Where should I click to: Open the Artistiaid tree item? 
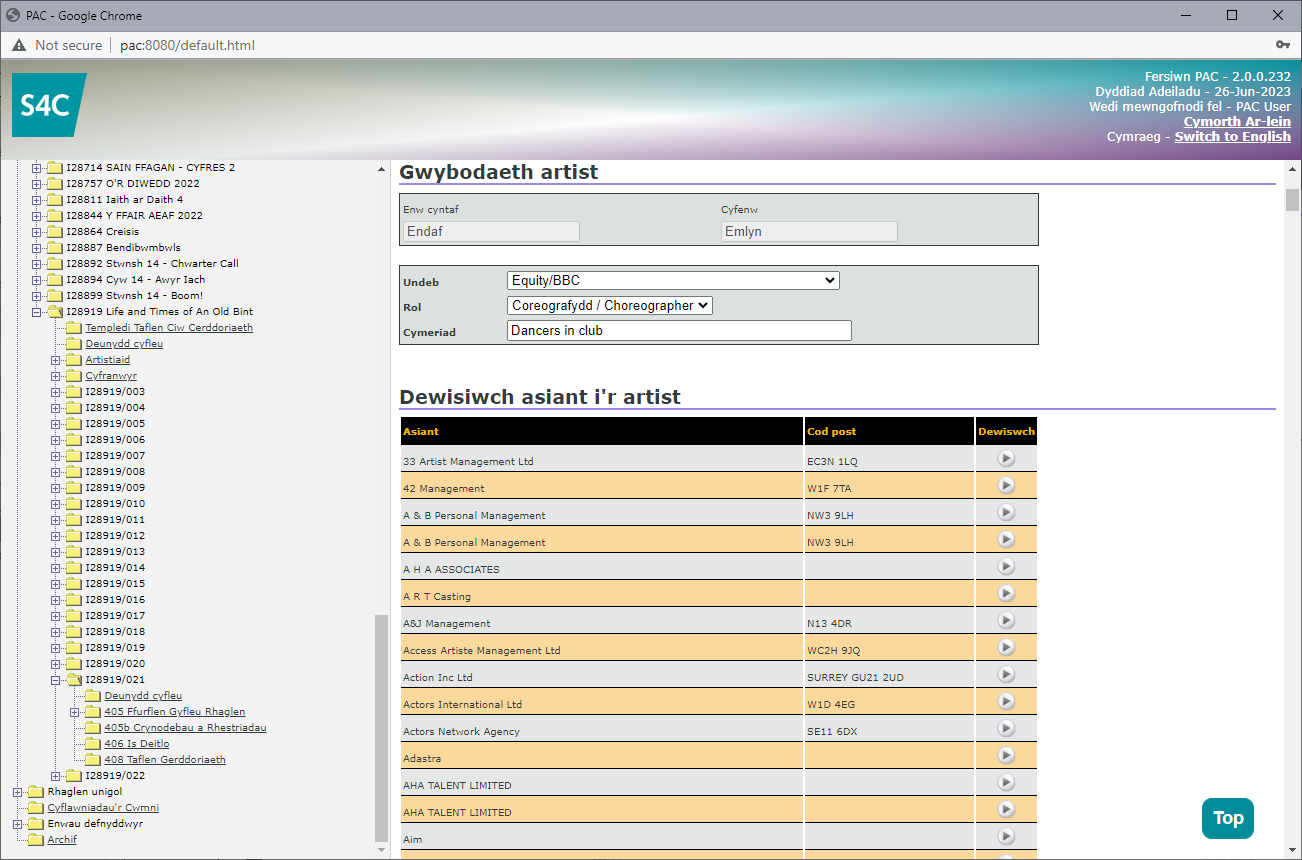click(107, 360)
